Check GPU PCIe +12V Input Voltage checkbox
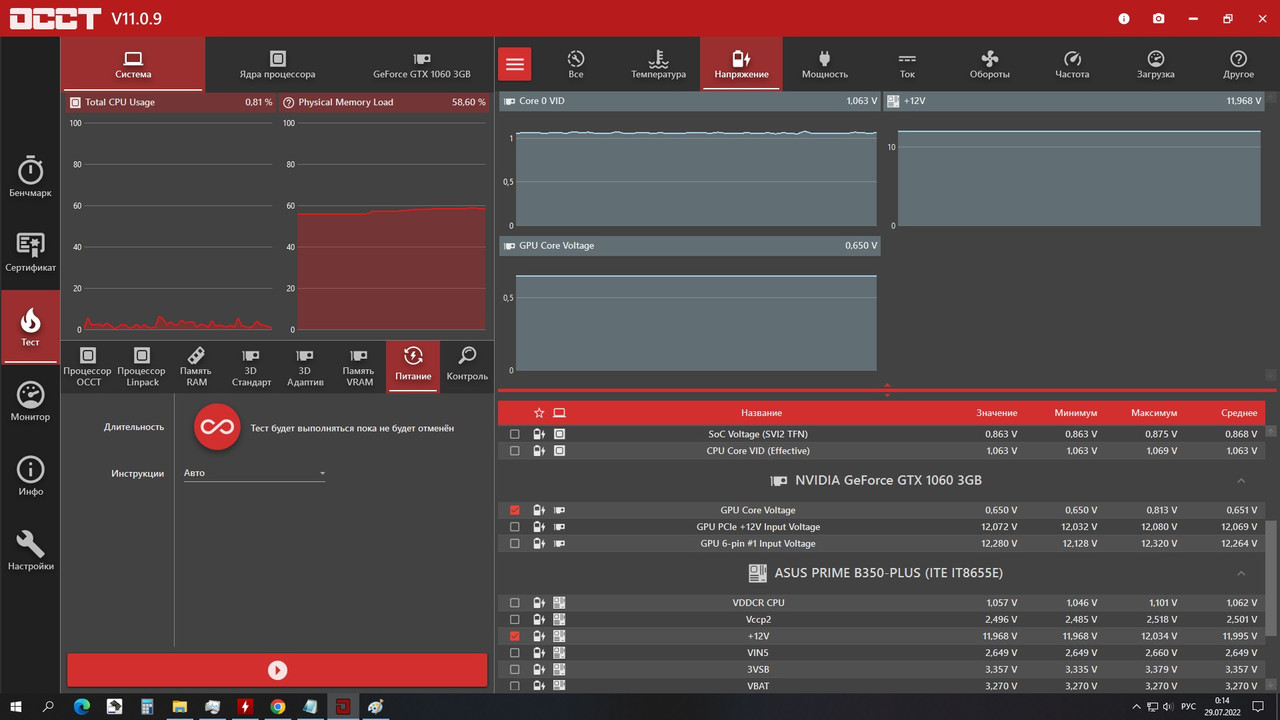 pyautogui.click(x=515, y=527)
